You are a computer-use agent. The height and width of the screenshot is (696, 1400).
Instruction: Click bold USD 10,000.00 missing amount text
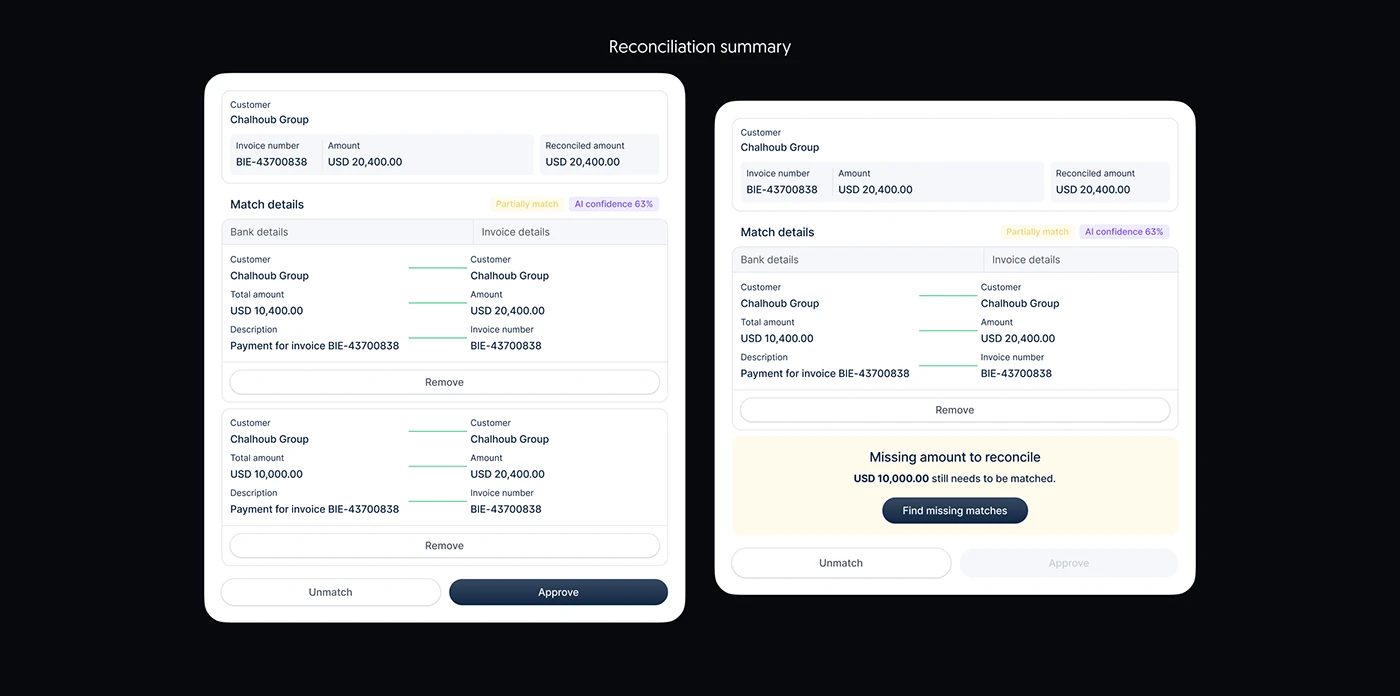891,479
